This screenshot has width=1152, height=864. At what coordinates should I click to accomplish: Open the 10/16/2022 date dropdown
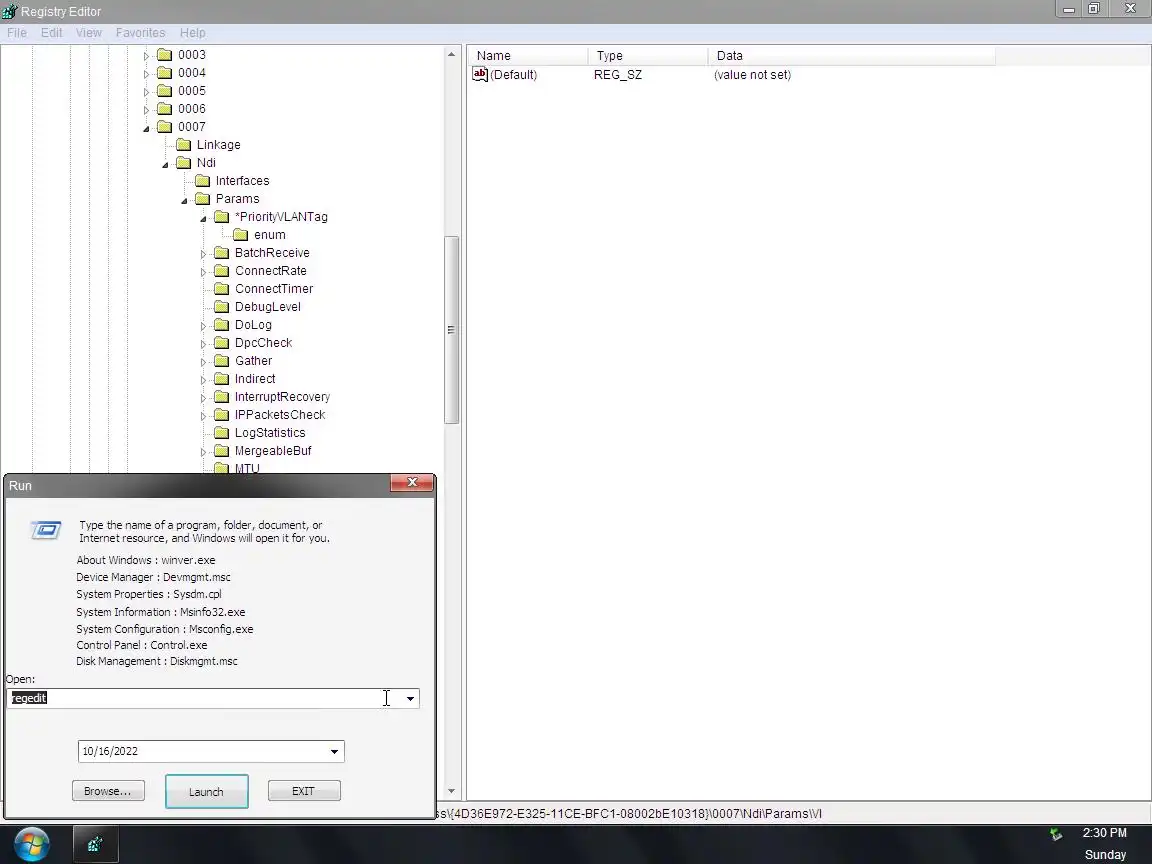click(x=334, y=752)
